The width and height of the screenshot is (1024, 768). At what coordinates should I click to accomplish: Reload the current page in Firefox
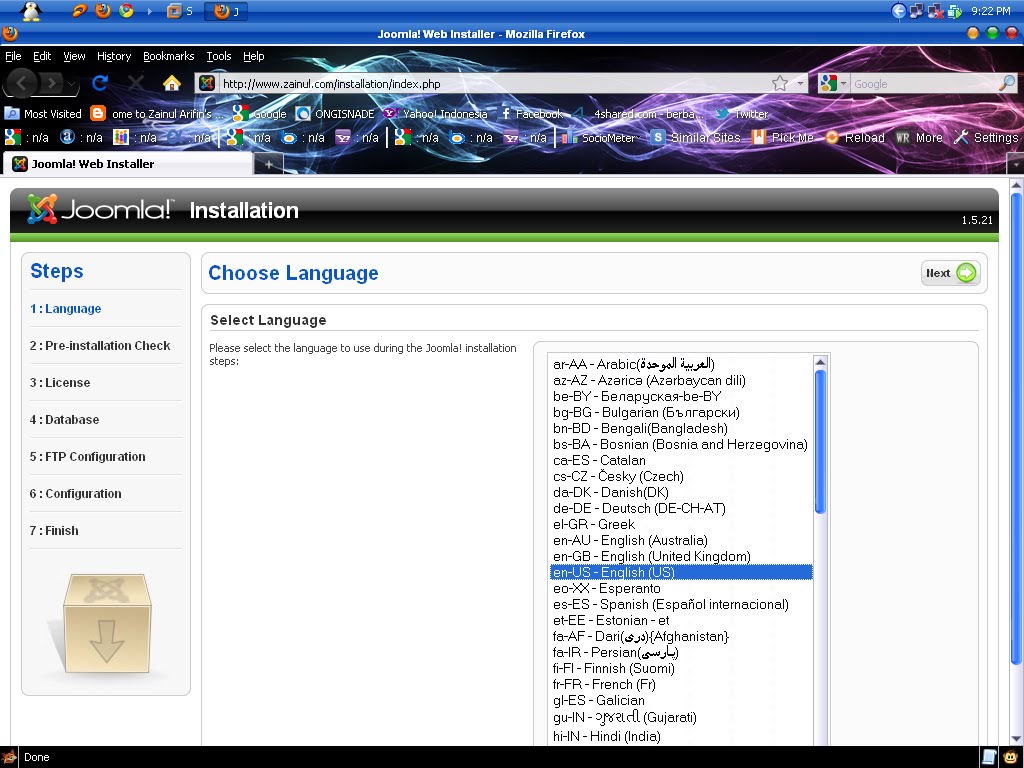pos(100,83)
